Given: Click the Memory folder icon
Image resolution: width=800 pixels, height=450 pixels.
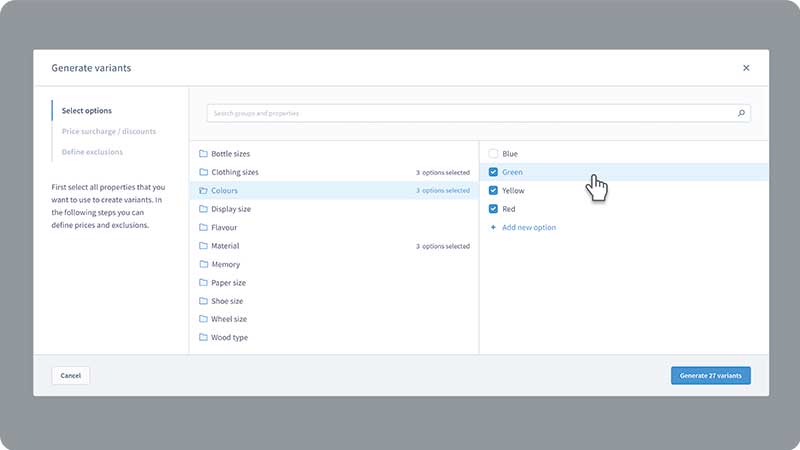Looking at the screenshot, I should click(x=203, y=264).
